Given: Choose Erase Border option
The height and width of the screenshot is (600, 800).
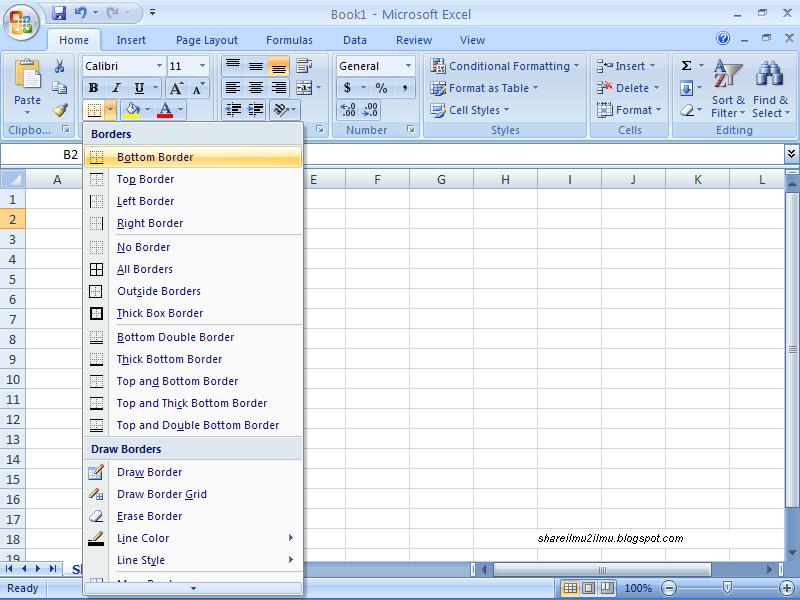Looking at the screenshot, I should [194, 516].
